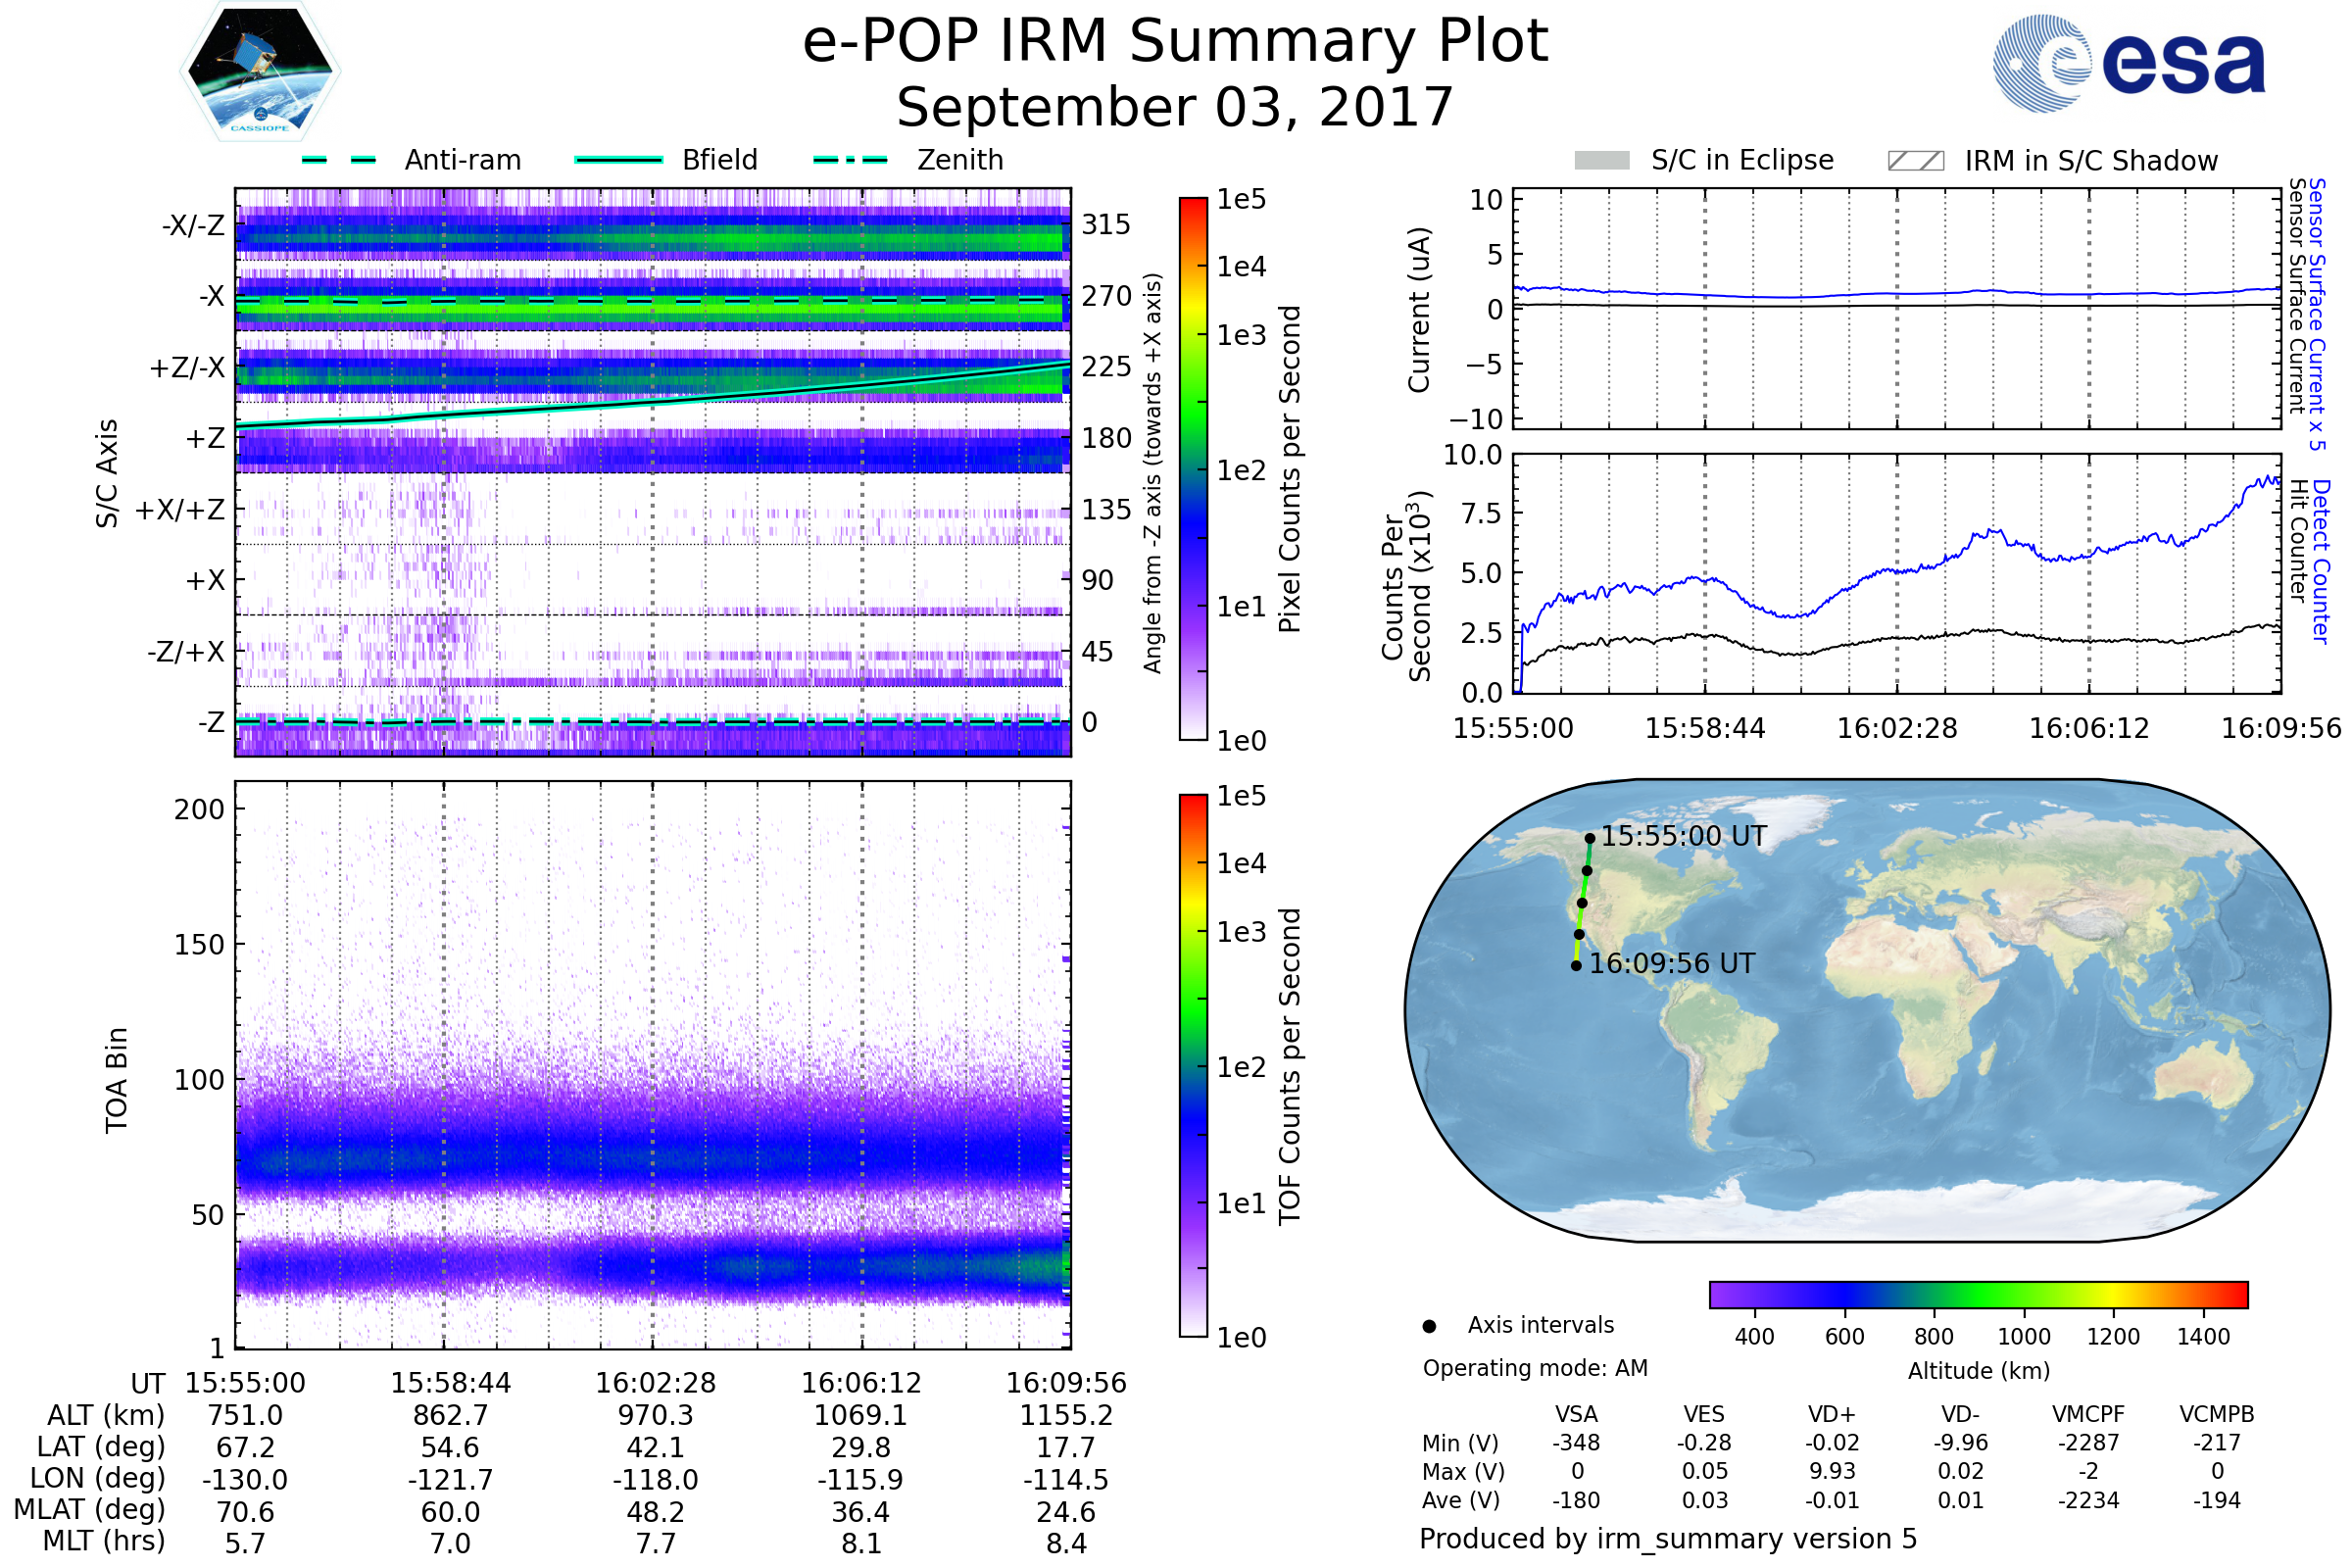Click the Altitude (km) rainbow colorbar
2352x1568 pixels.
pos(1978,1294)
